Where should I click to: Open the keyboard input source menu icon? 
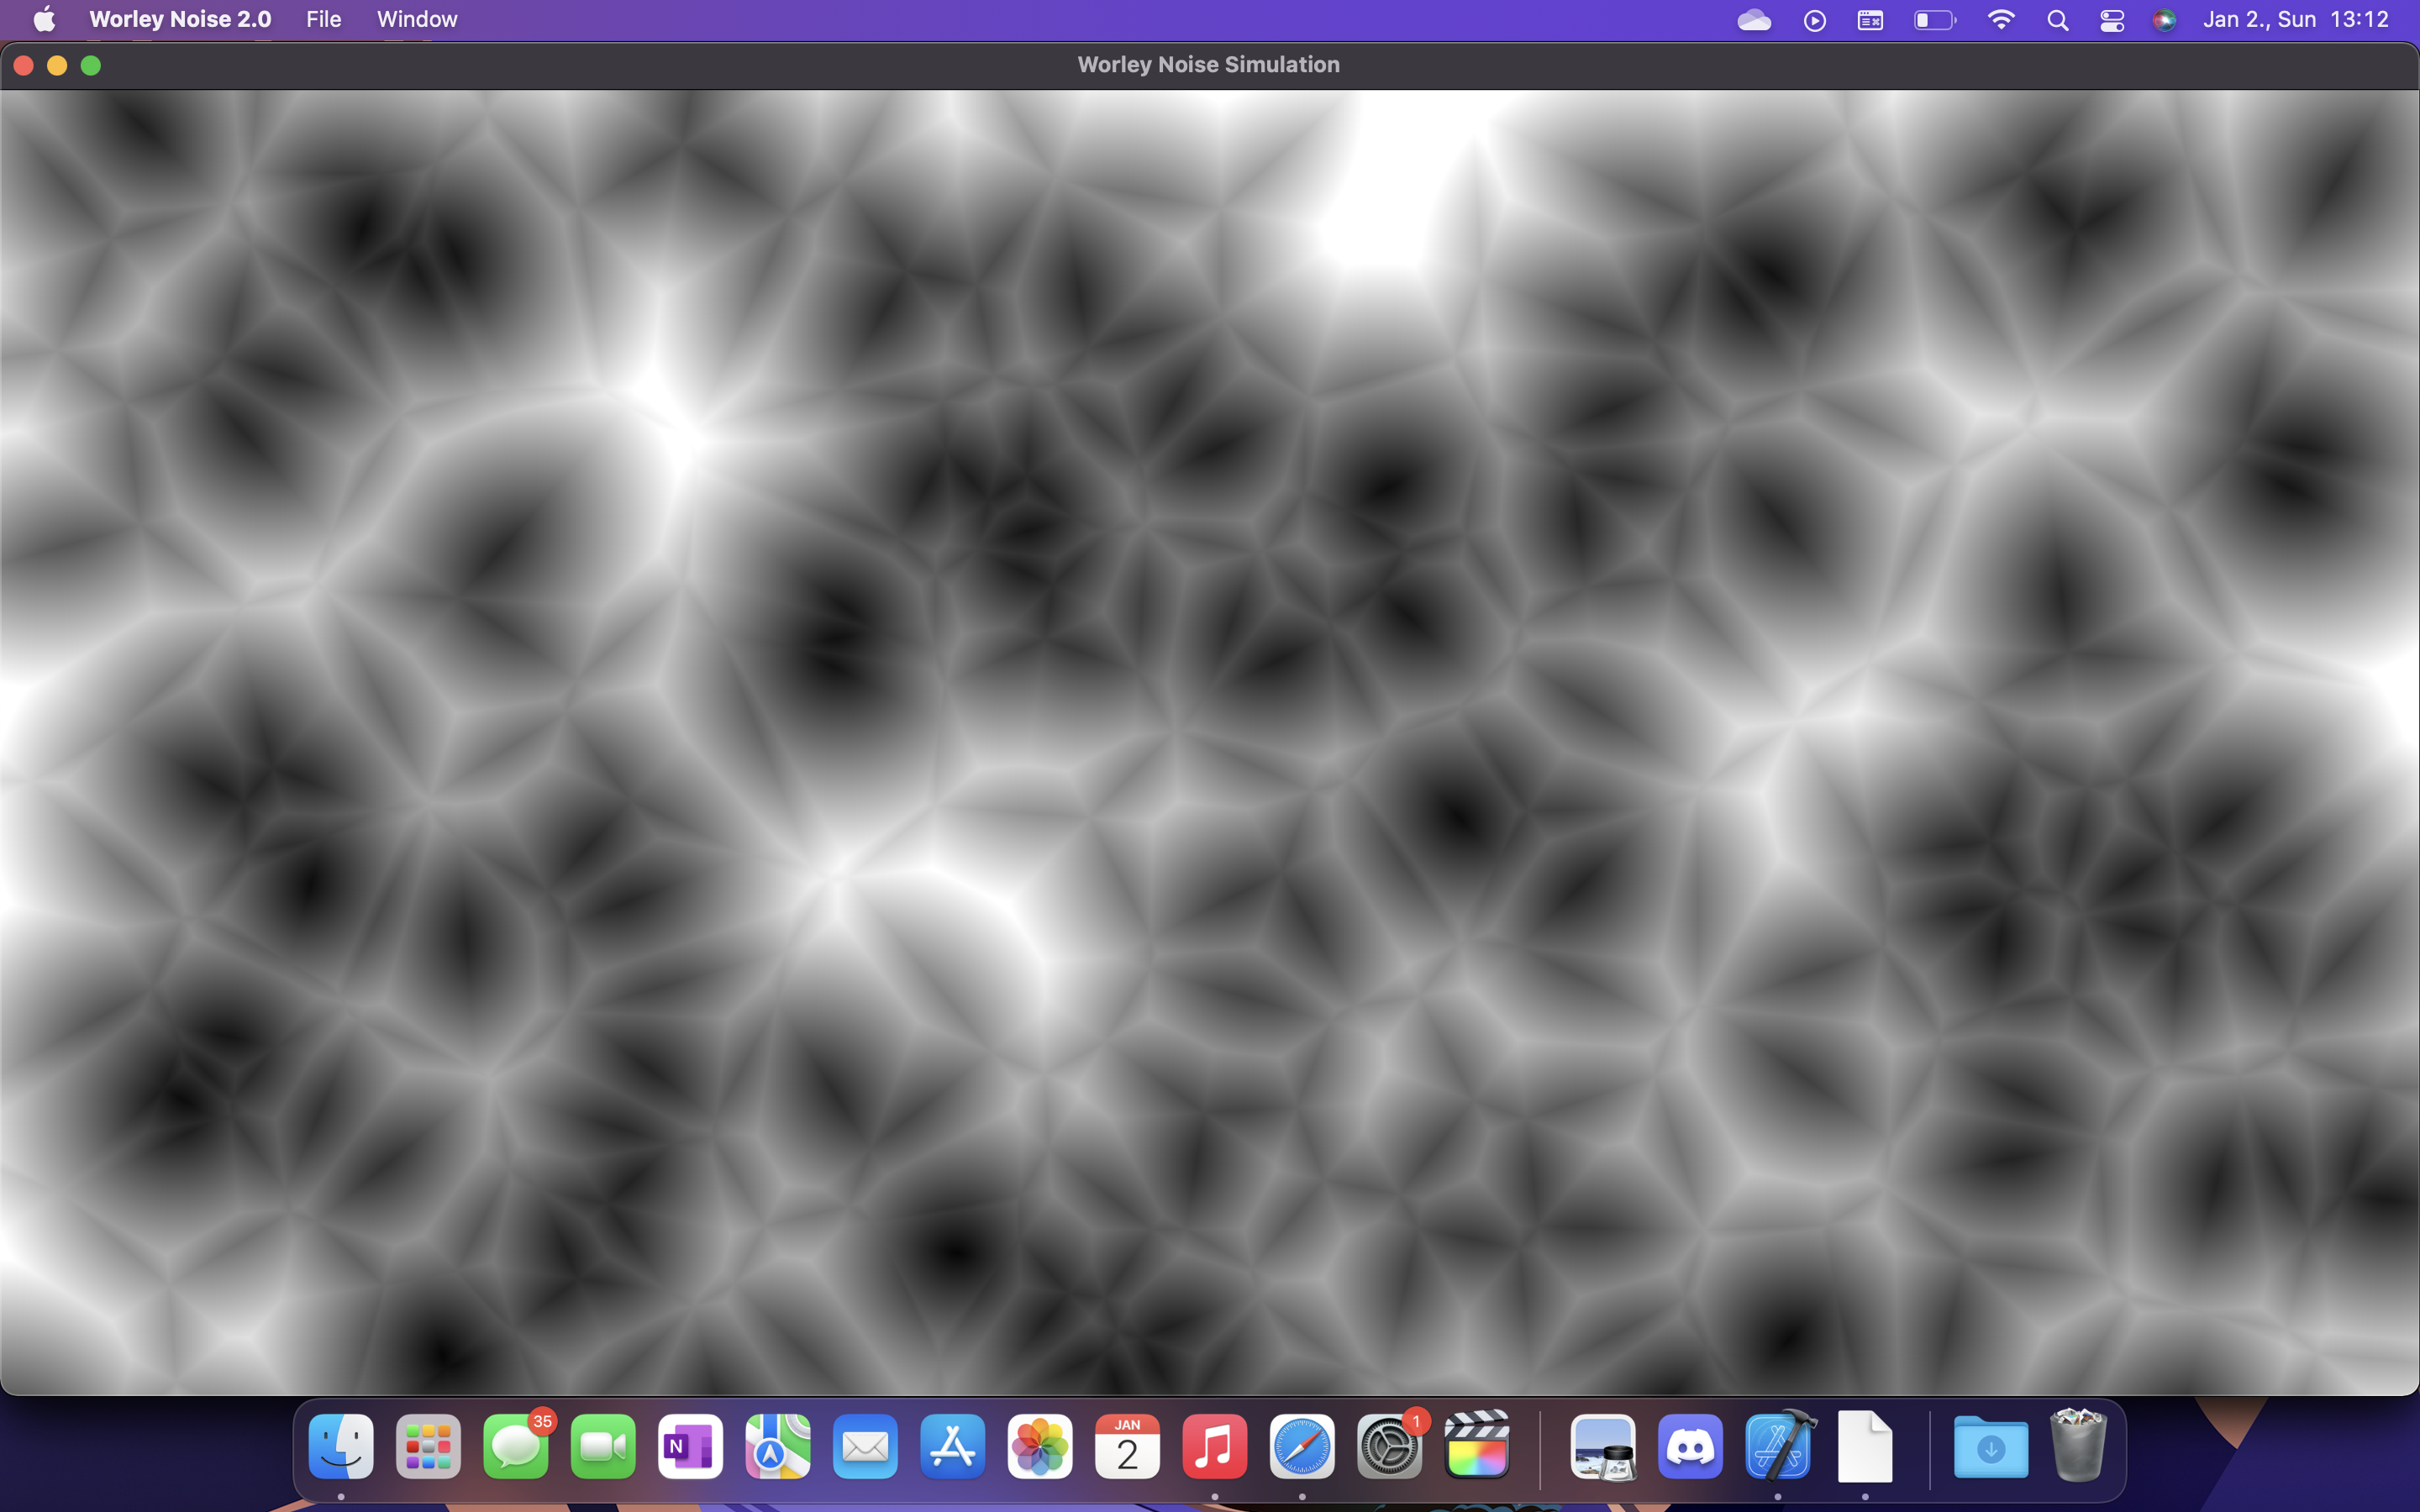pyautogui.click(x=1870, y=20)
